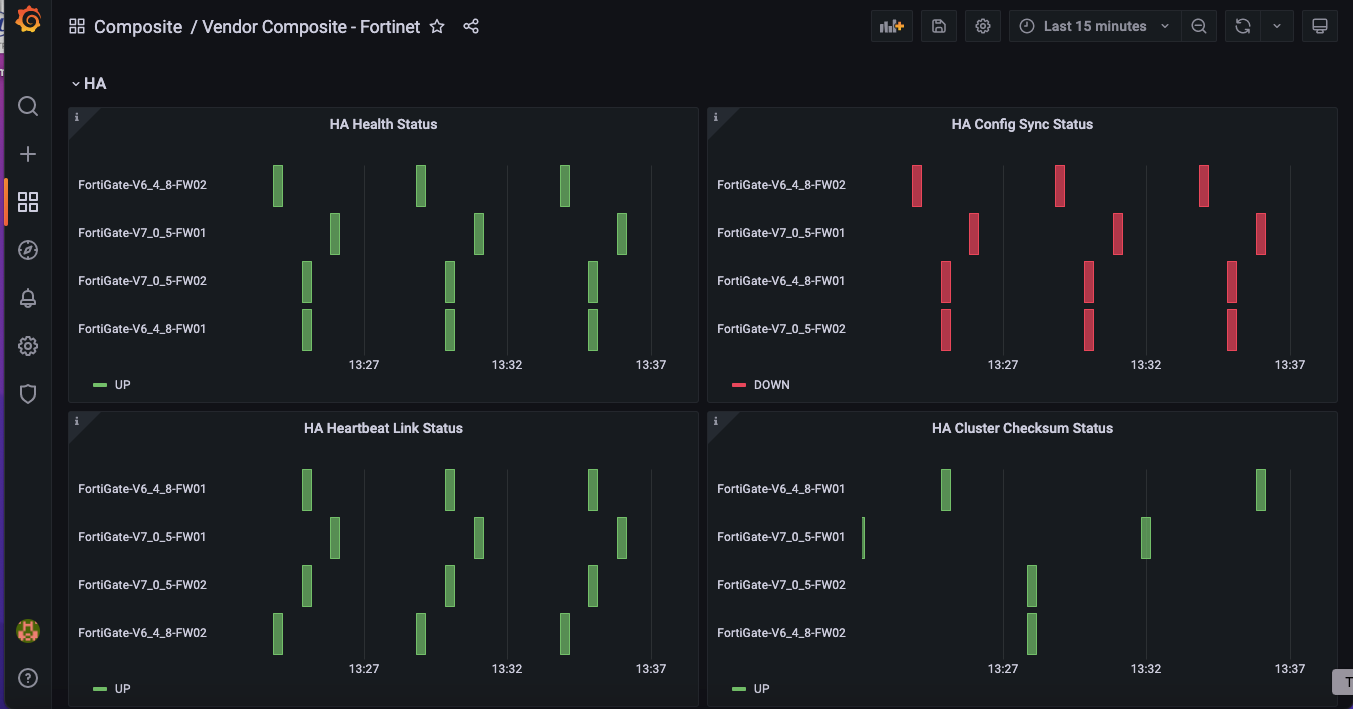Cycle view mode with monitor icon

[x=1320, y=27]
